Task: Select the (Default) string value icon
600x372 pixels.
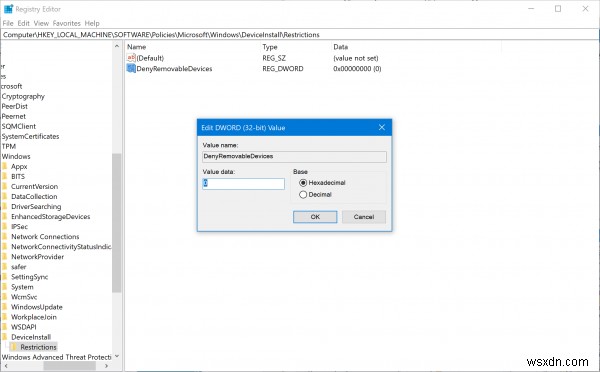Action: tap(131, 58)
